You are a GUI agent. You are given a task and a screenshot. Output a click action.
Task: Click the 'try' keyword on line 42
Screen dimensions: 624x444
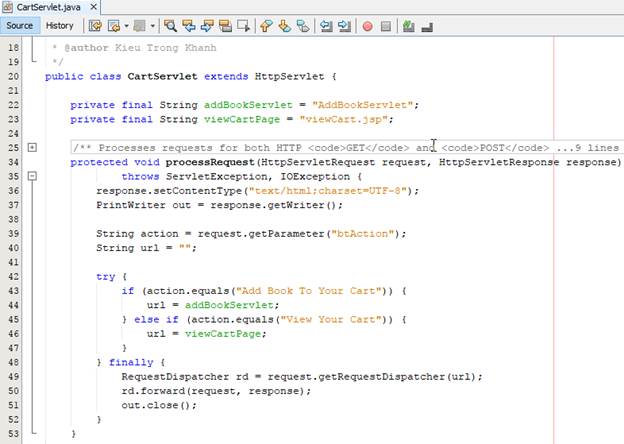[105, 277]
